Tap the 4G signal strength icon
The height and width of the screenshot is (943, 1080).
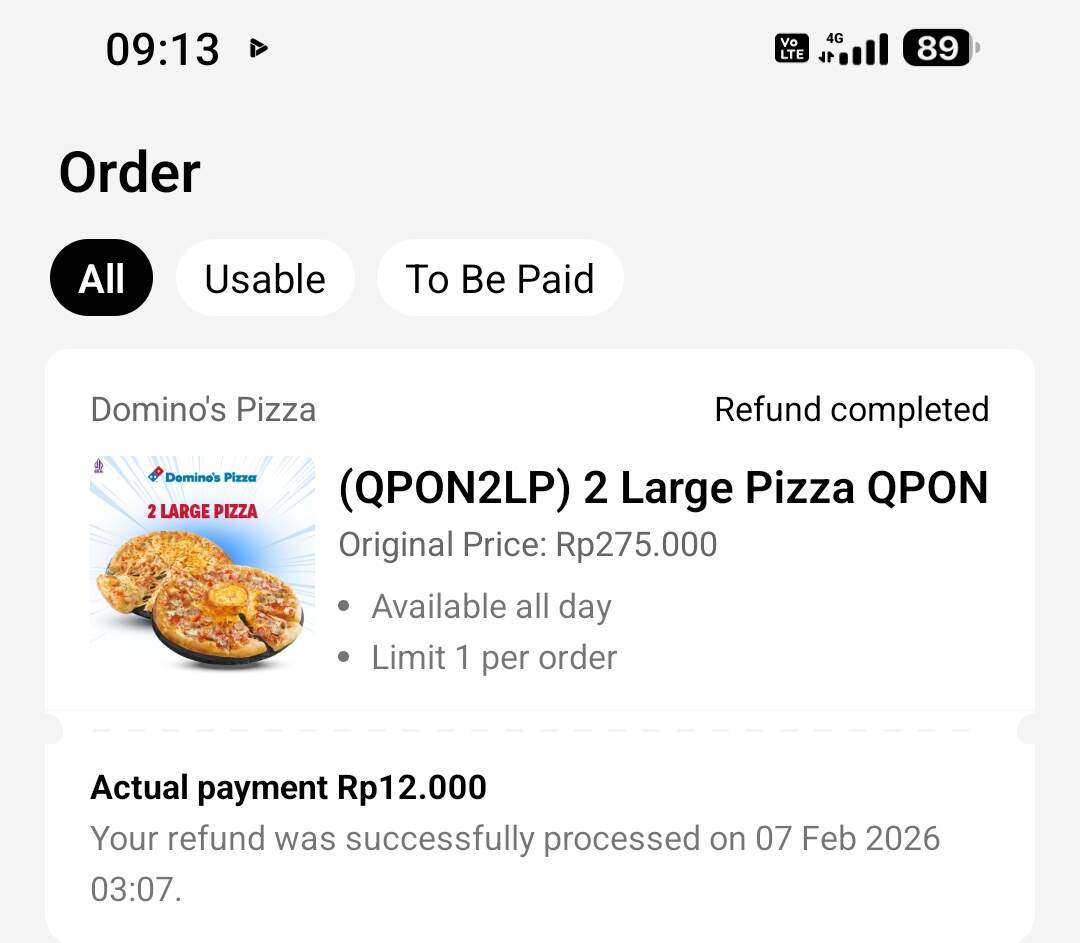pos(836,38)
